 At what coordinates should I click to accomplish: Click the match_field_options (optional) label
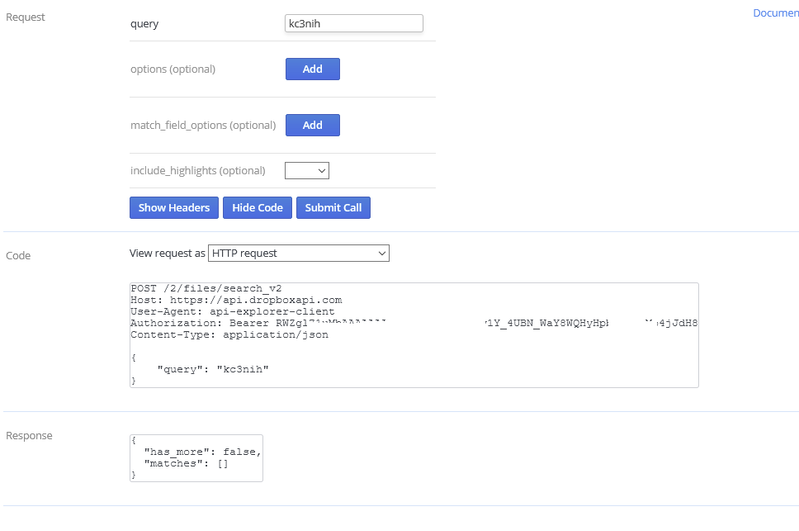pos(203,125)
